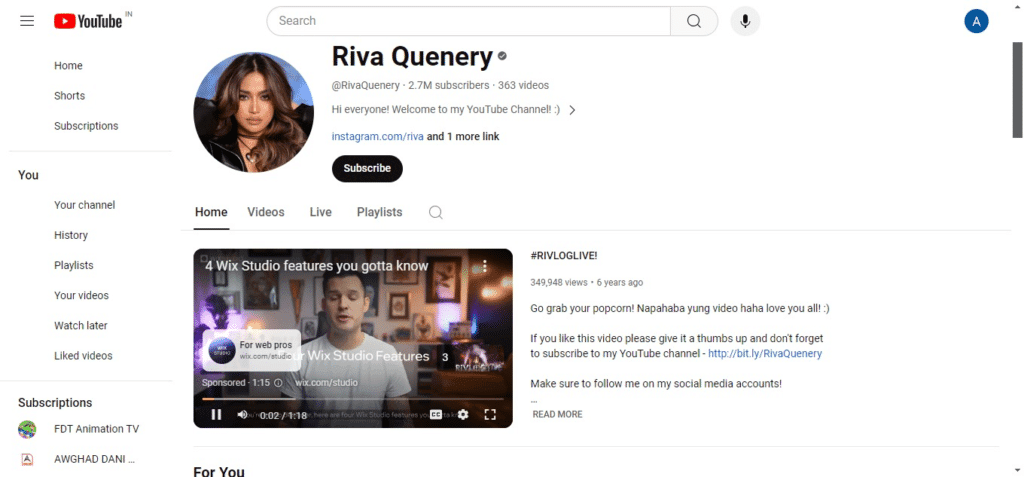1024x477 pixels.
Task: Click the 'Subscriptions' section heading
Action: (55, 403)
